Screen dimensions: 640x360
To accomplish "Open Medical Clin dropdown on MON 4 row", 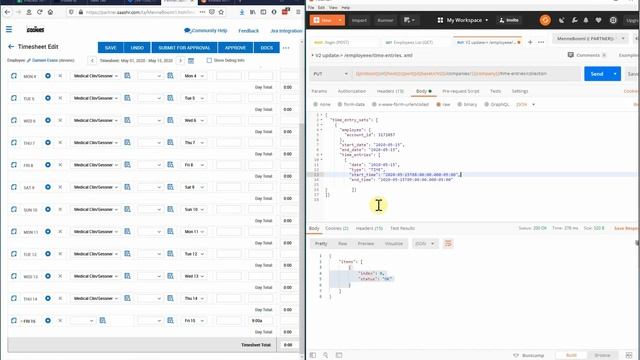I will (x=95, y=76).
